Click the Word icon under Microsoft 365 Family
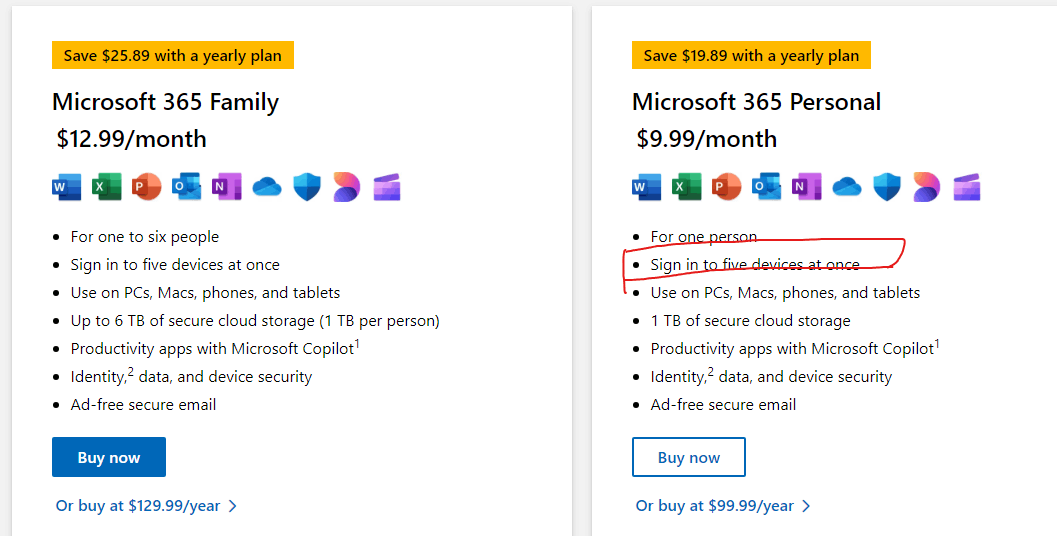This screenshot has height=536, width=1057. [x=66, y=187]
